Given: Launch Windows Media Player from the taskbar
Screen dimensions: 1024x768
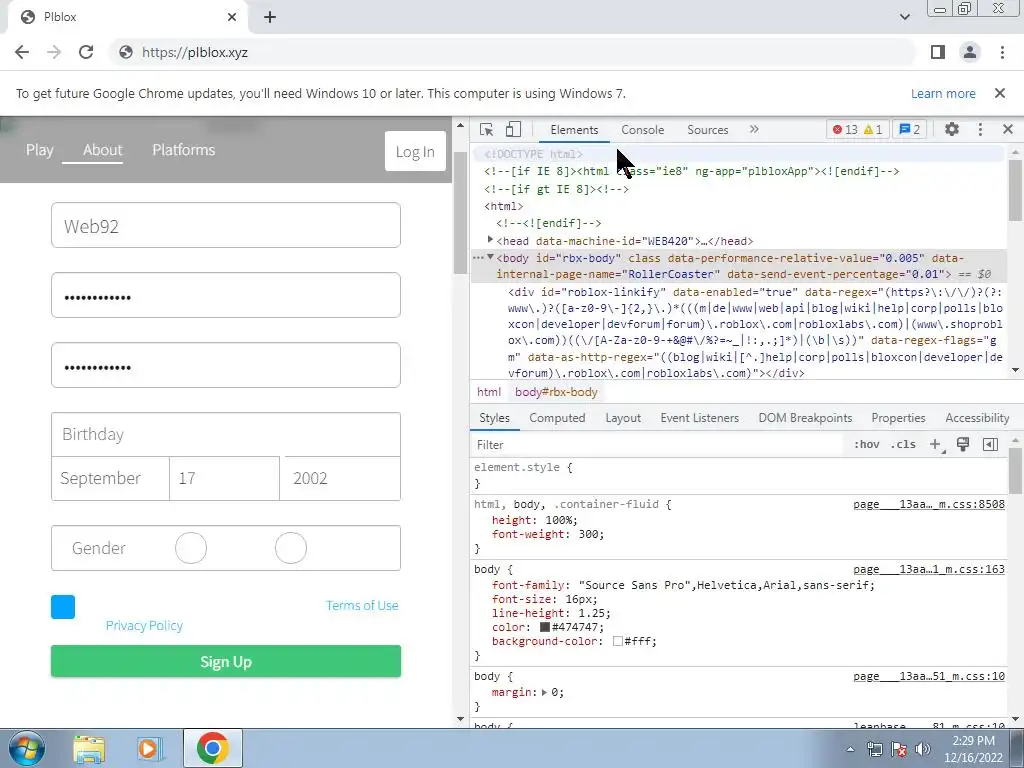Looking at the screenshot, I should pos(149,749).
